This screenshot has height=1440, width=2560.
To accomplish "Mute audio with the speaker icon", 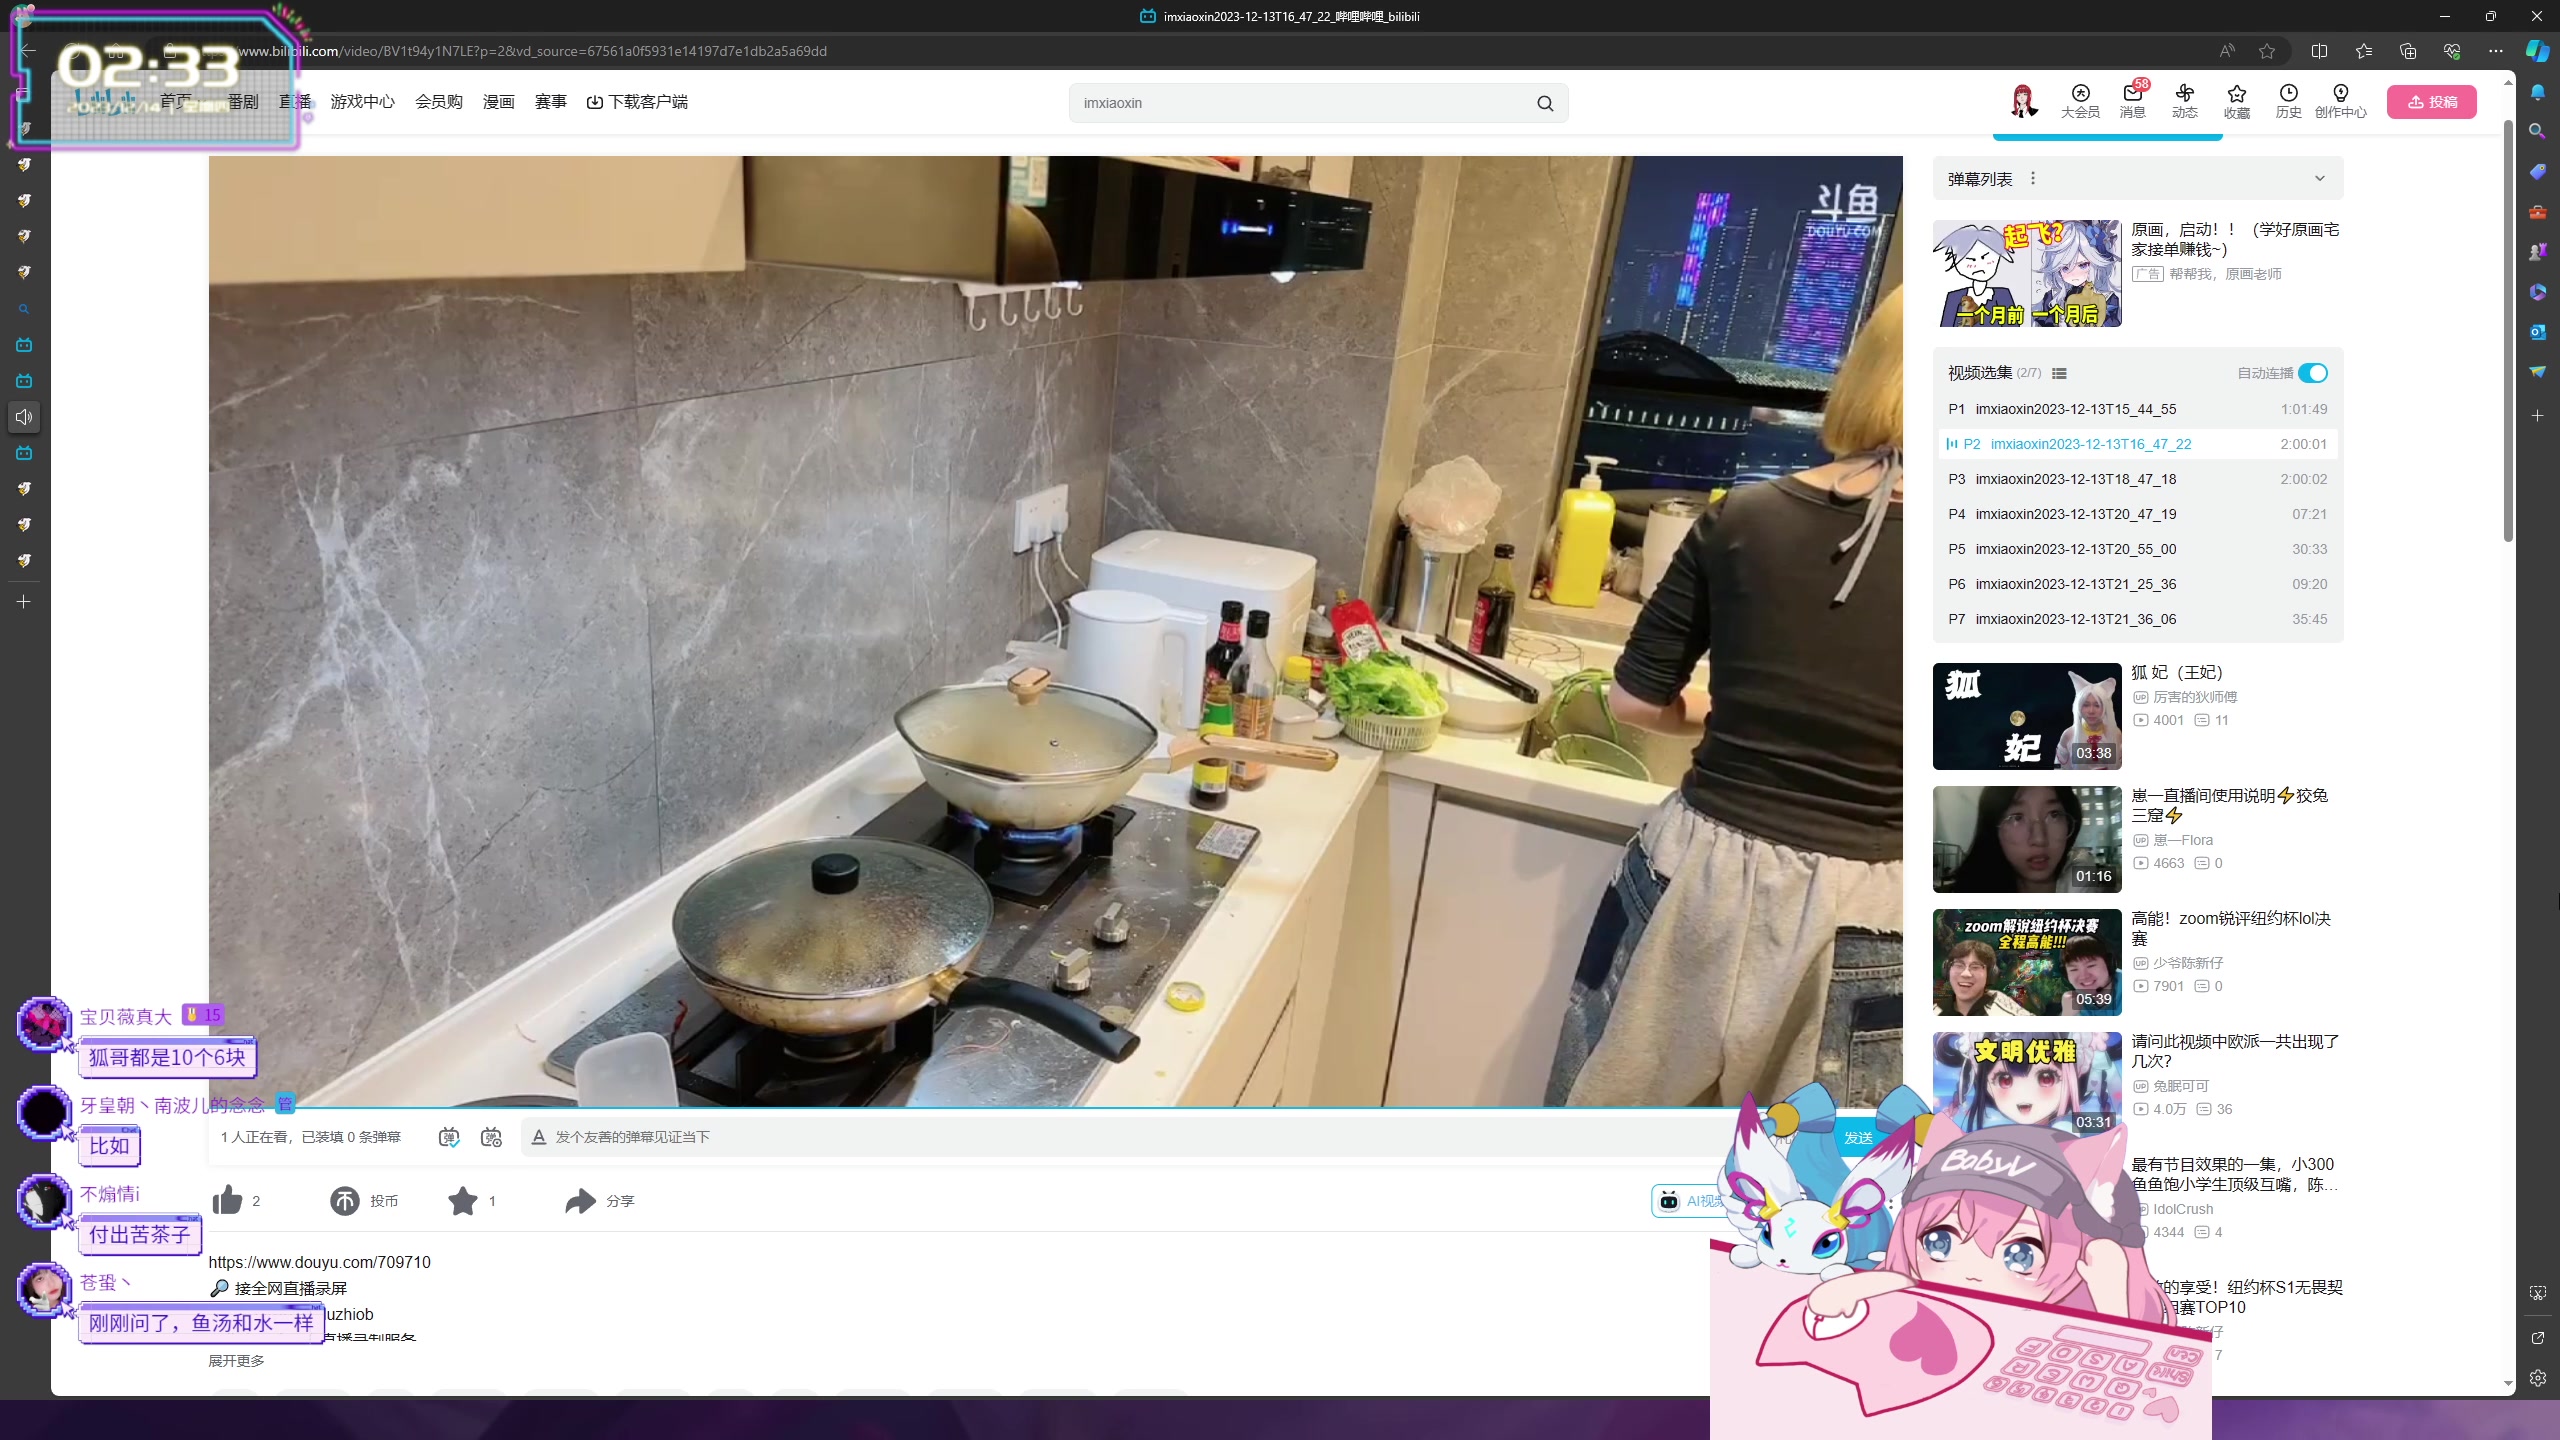I will pyautogui.click(x=24, y=417).
